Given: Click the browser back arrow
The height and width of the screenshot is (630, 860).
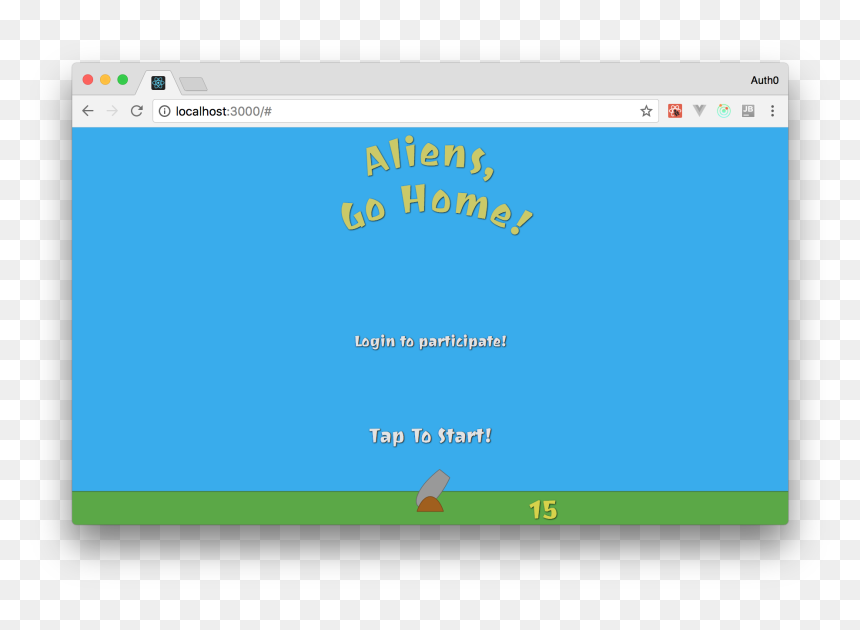Looking at the screenshot, I should point(88,111).
